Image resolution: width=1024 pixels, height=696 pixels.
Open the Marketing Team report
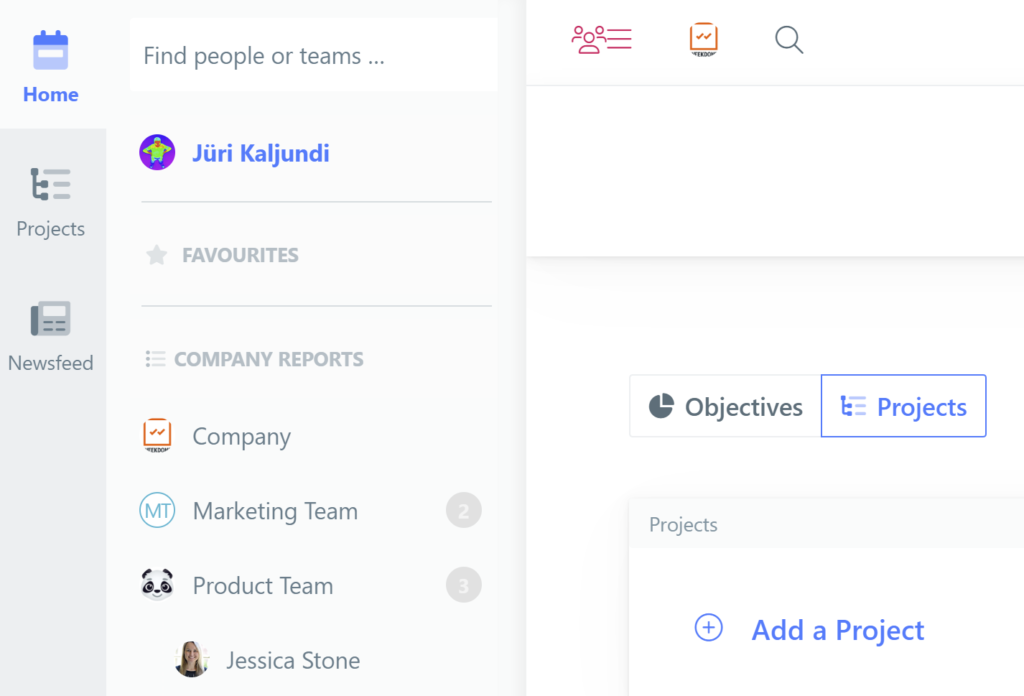[x=275, y=511]
